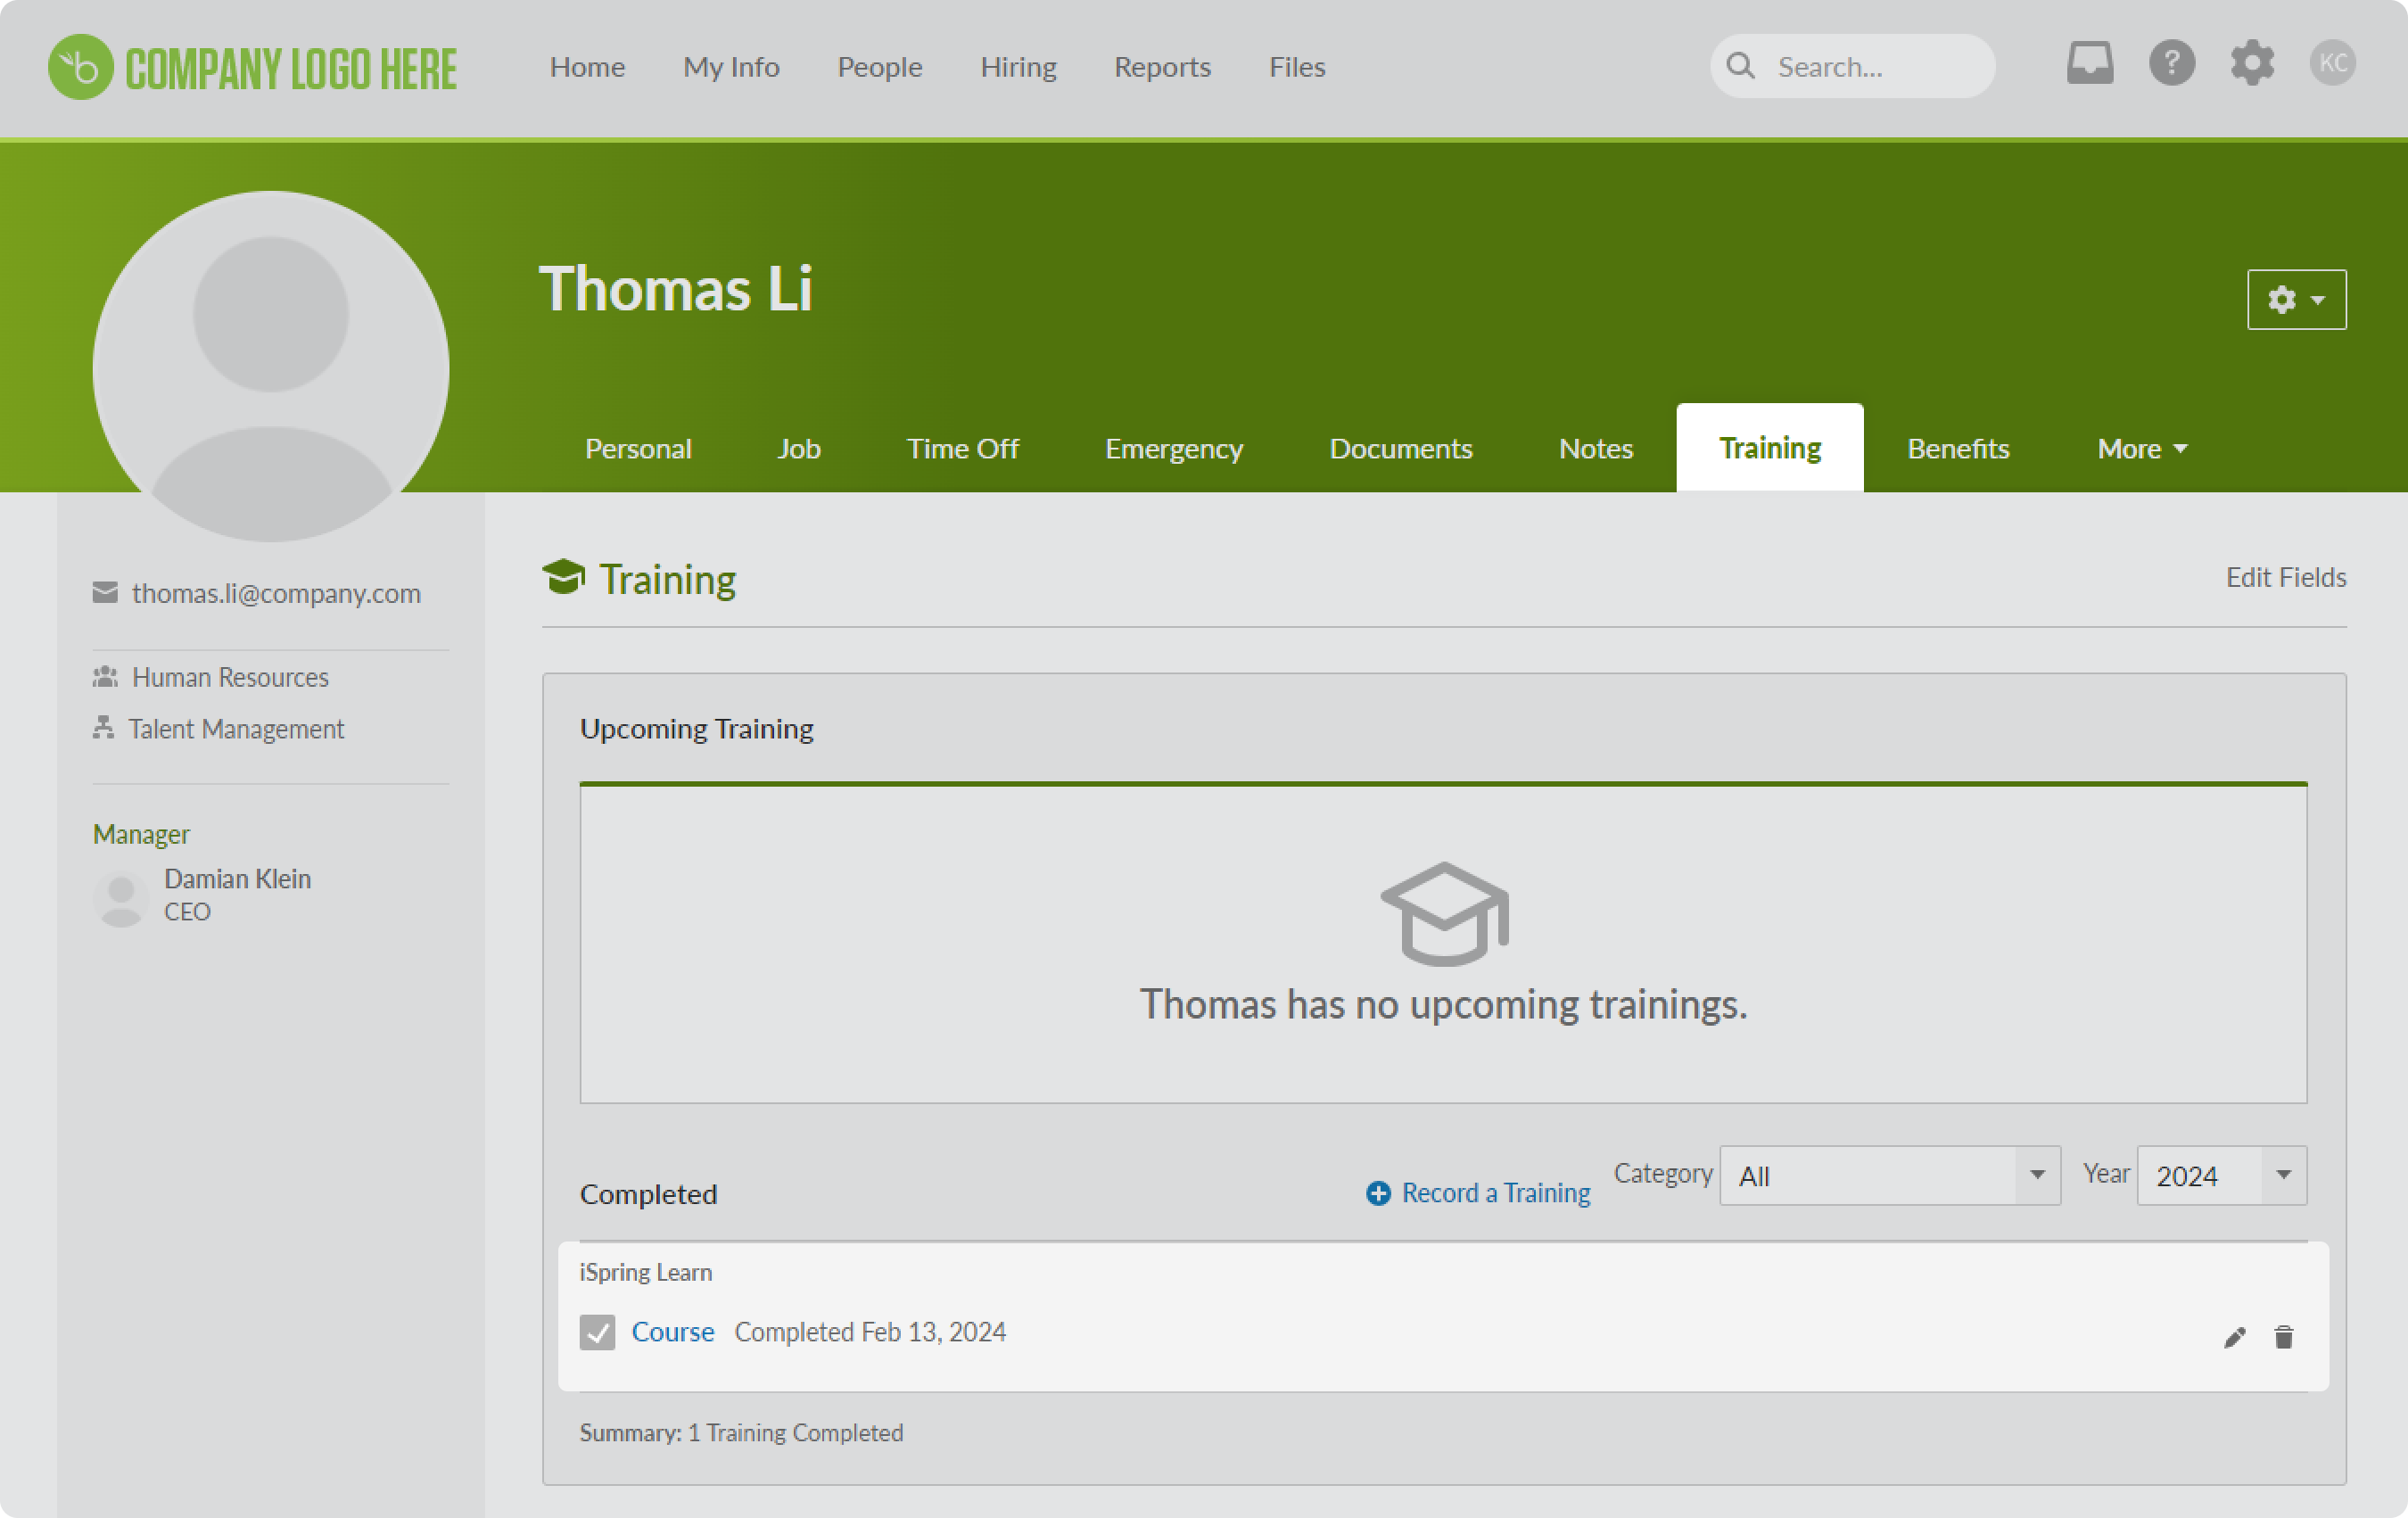
Task: Click the Search input field
Action: [1852, 67]
